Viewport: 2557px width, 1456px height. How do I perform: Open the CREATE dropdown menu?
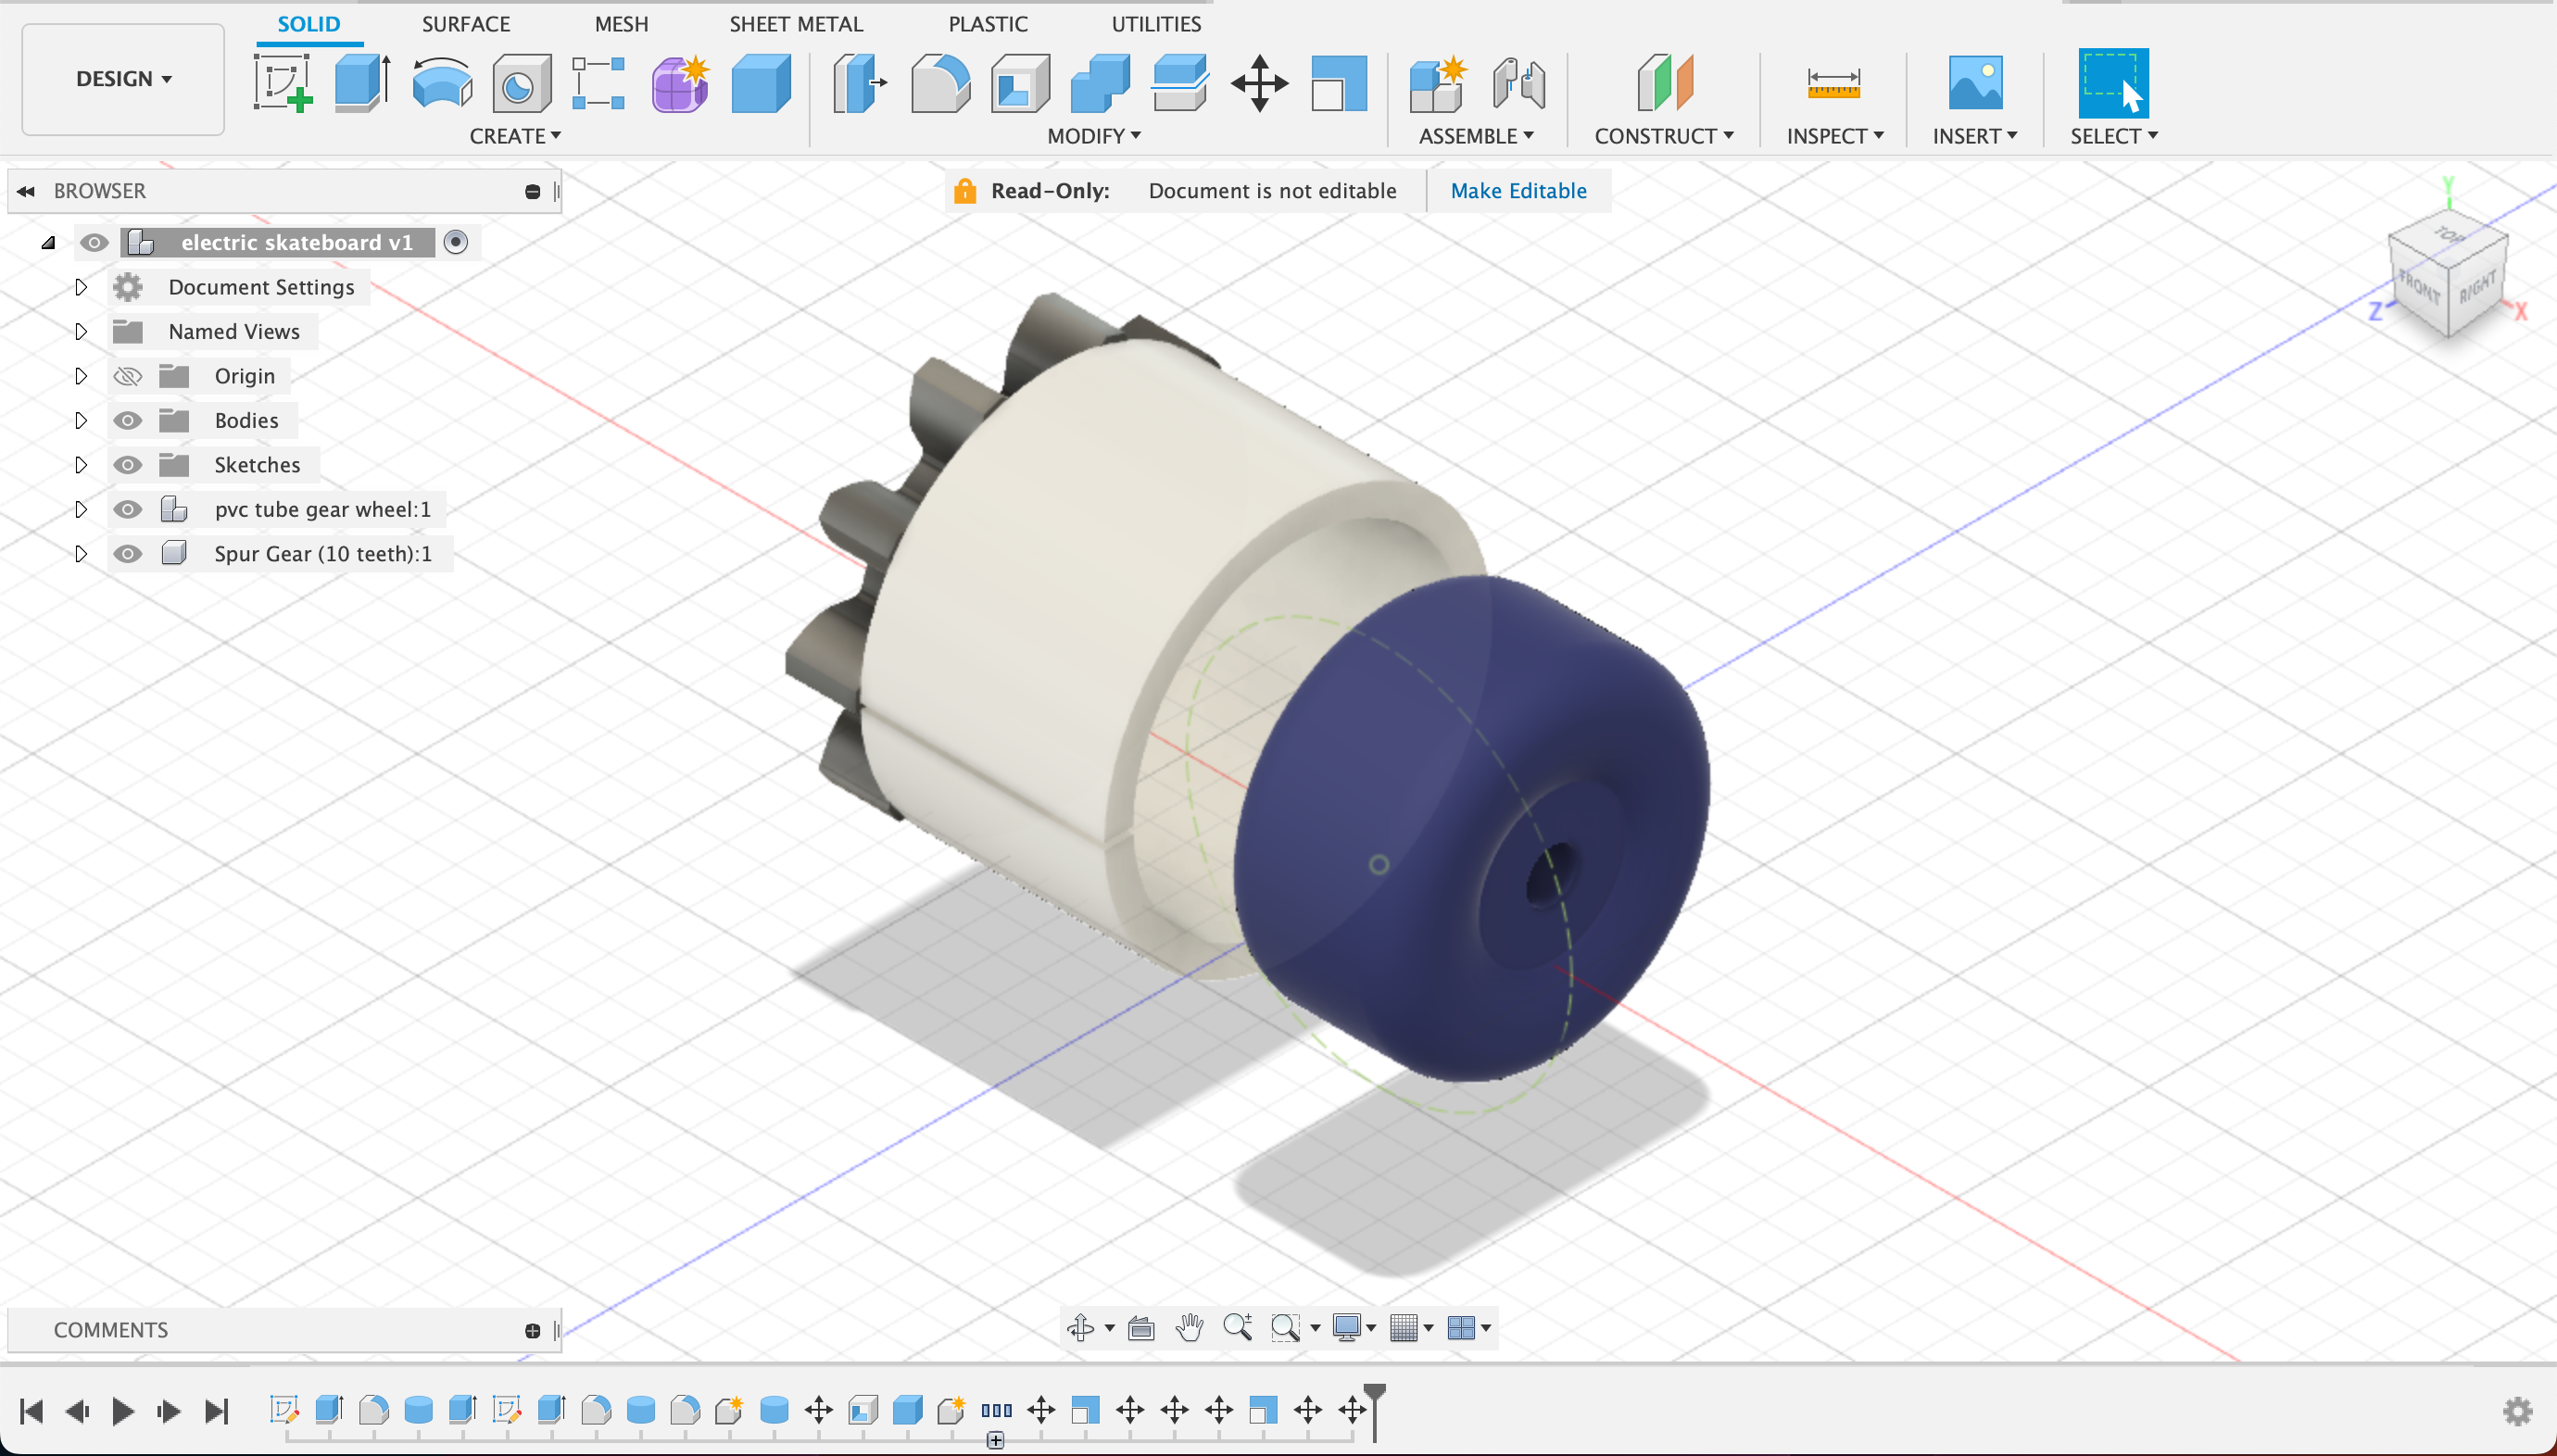(515, 136)
